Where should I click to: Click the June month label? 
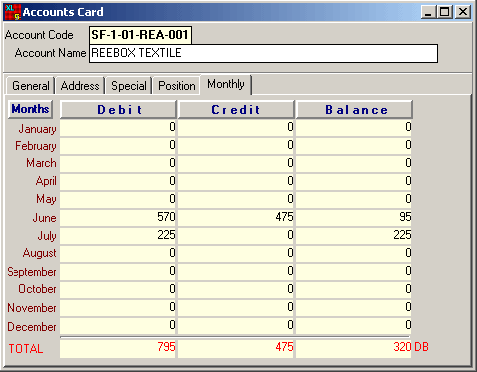[x=44, y=218]
